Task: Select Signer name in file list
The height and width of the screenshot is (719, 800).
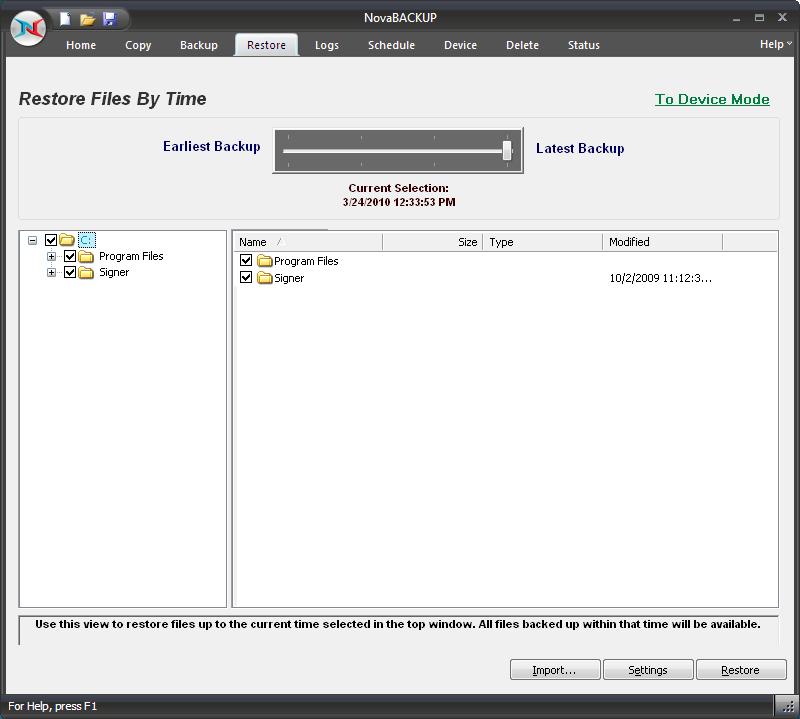Action: pos(289,278)
